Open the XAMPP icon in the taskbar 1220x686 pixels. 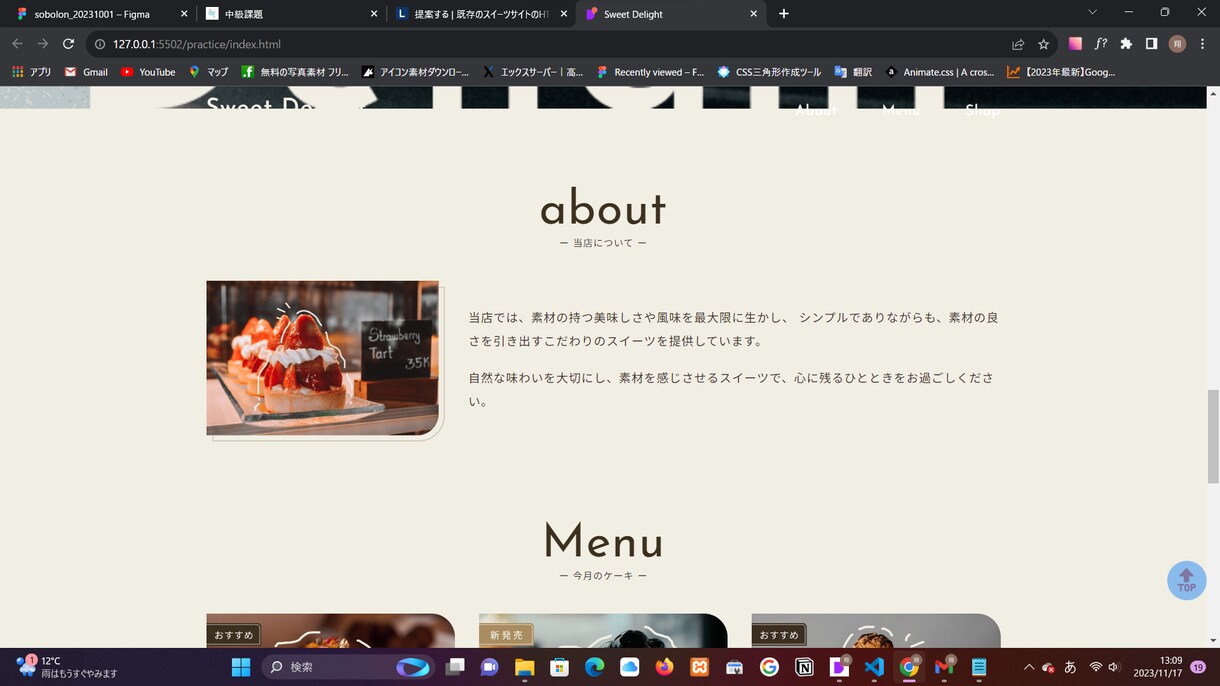[699, 667]
